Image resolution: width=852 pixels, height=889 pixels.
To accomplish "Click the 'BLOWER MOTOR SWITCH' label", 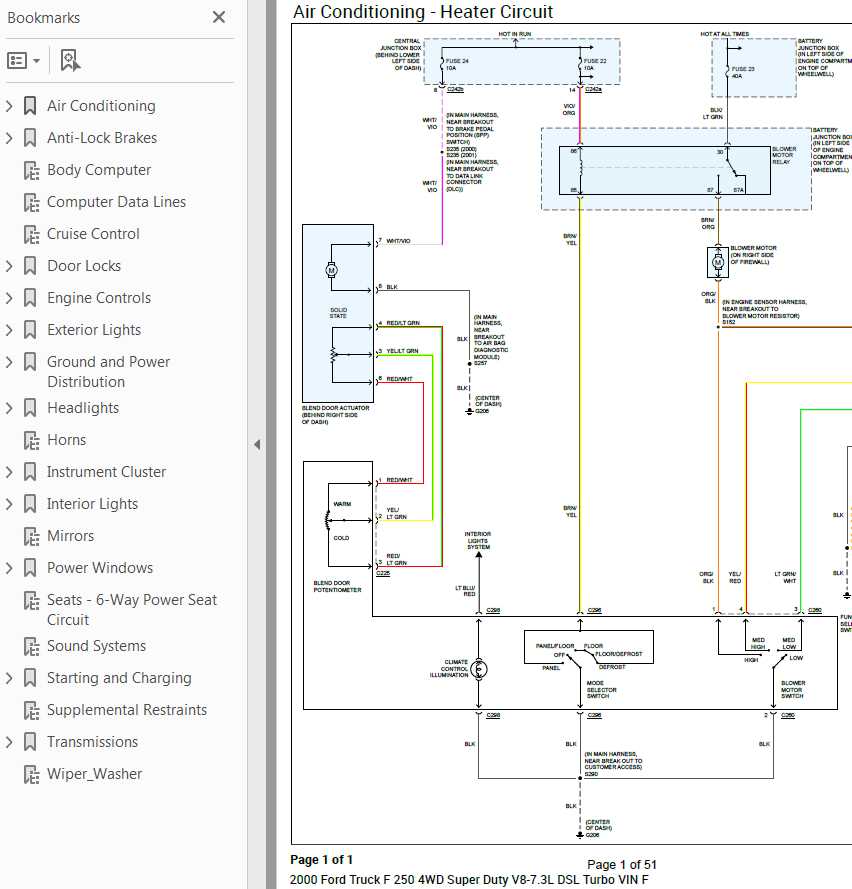I will (x=793, y=689).
